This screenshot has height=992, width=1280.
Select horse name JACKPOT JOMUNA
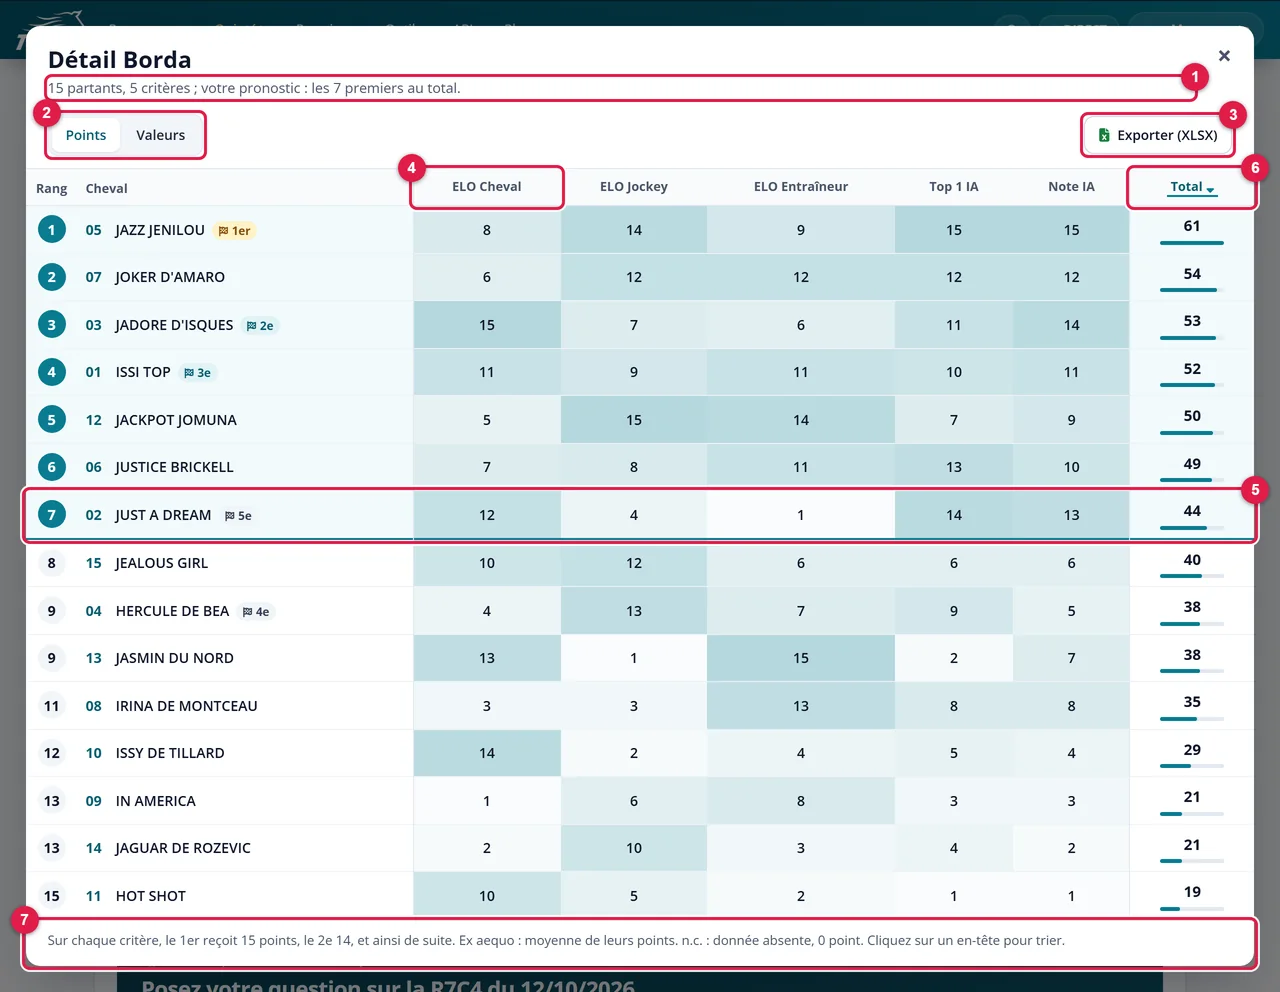176,420
